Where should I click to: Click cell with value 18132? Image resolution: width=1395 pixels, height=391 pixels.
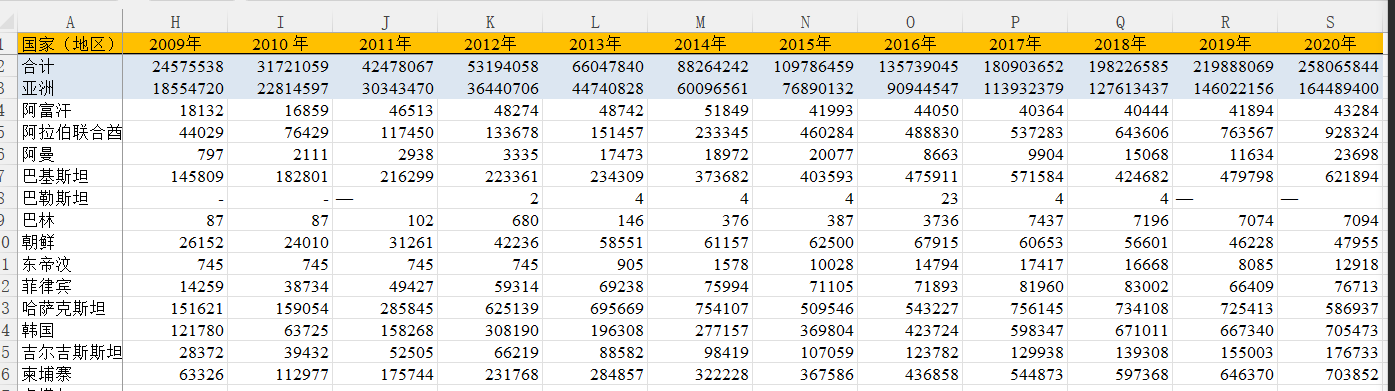click(175, 110)
